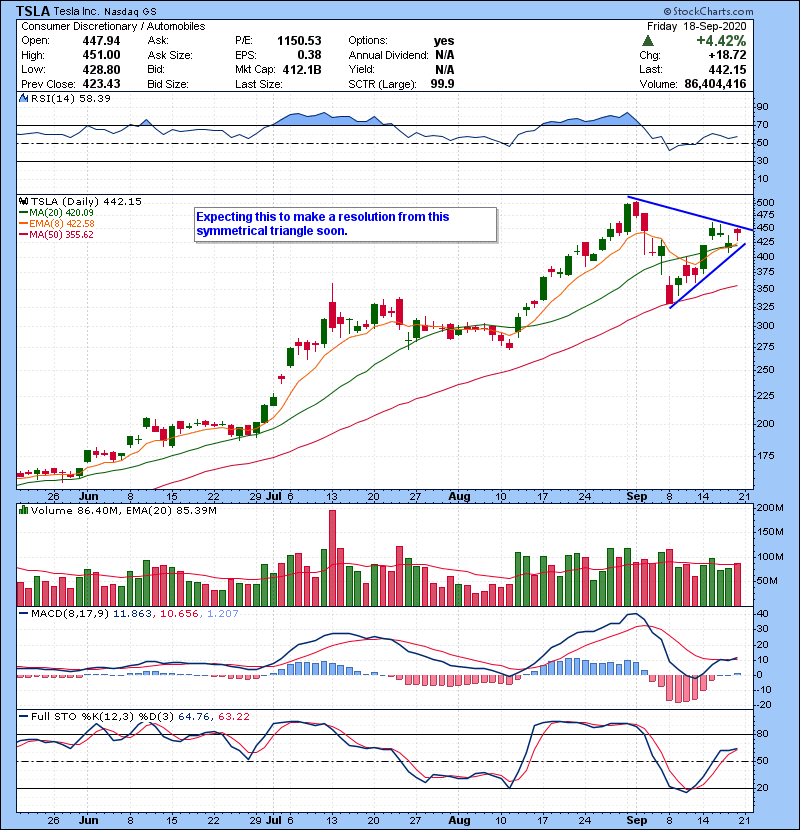Click the MACD(8,17,9) indicator label
The width and height of the screenshot is (800, 830).
click(x=70, y=614)
